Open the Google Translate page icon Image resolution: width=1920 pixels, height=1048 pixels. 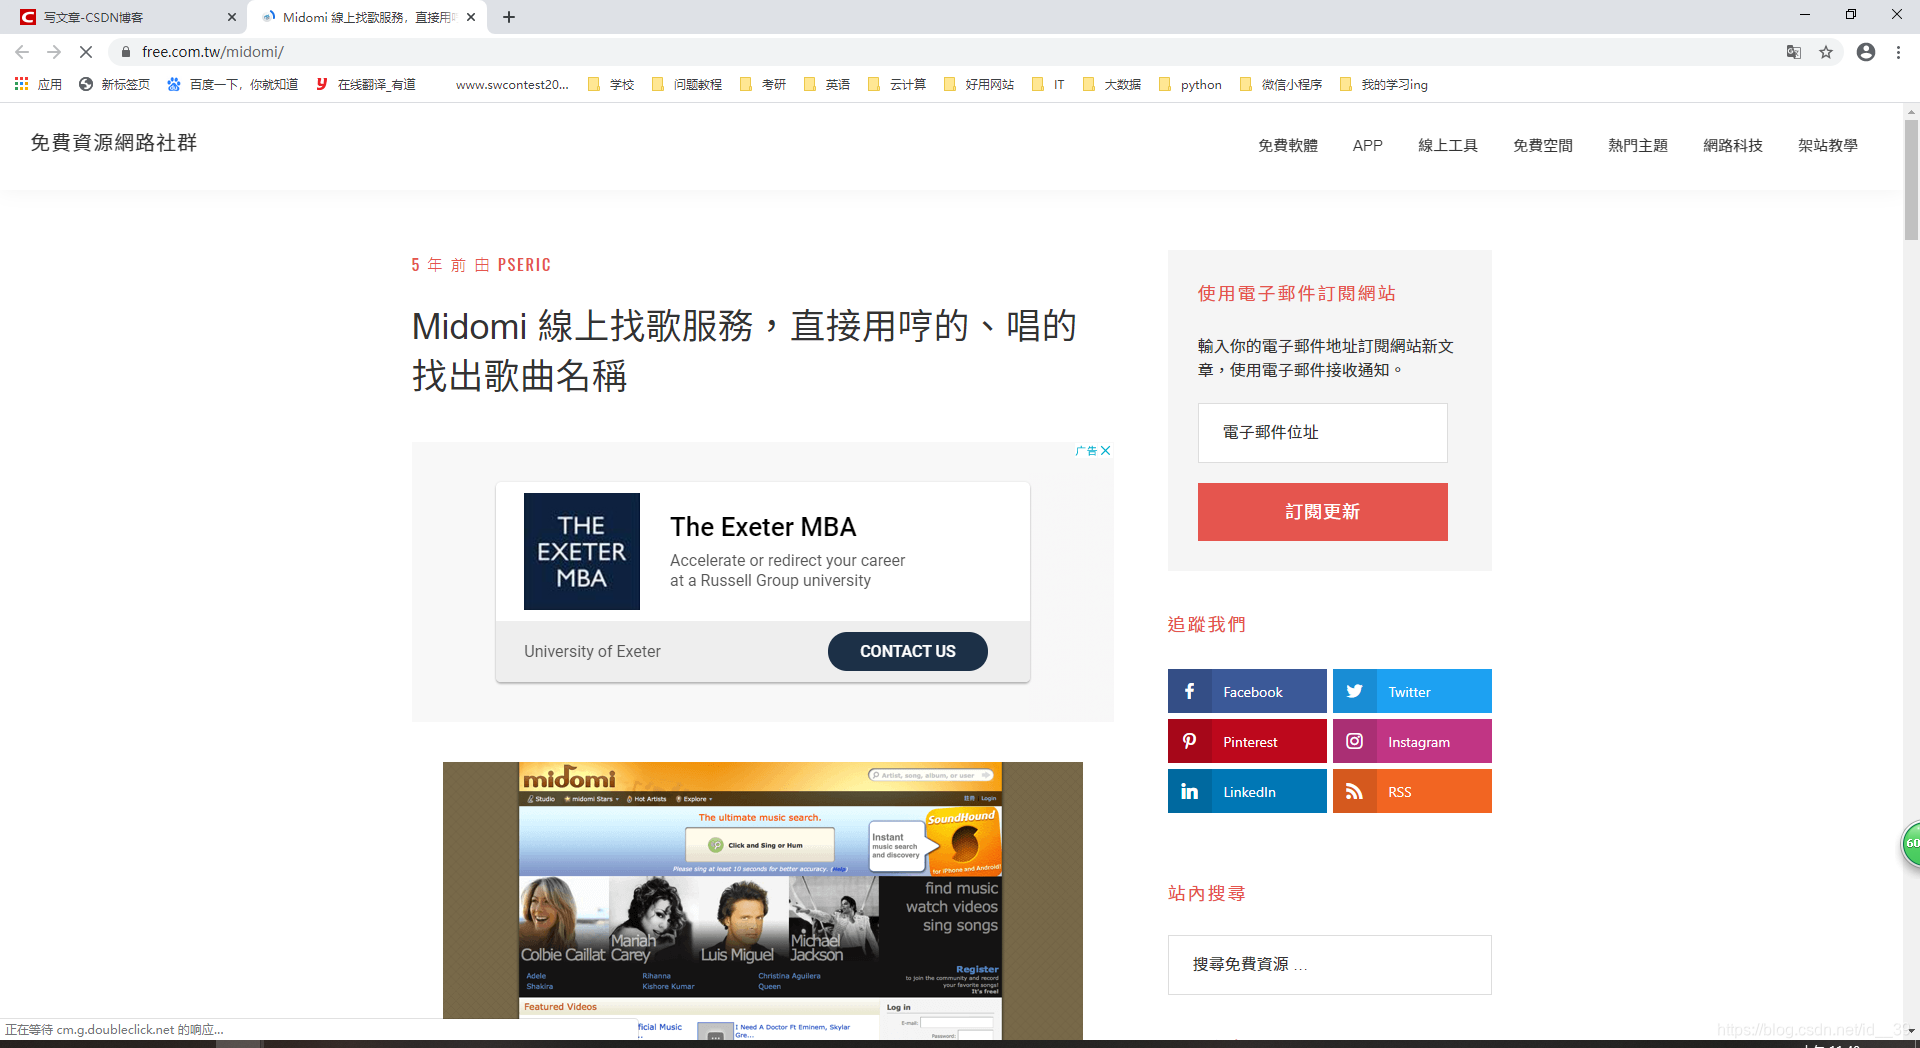coord(1794,52)
